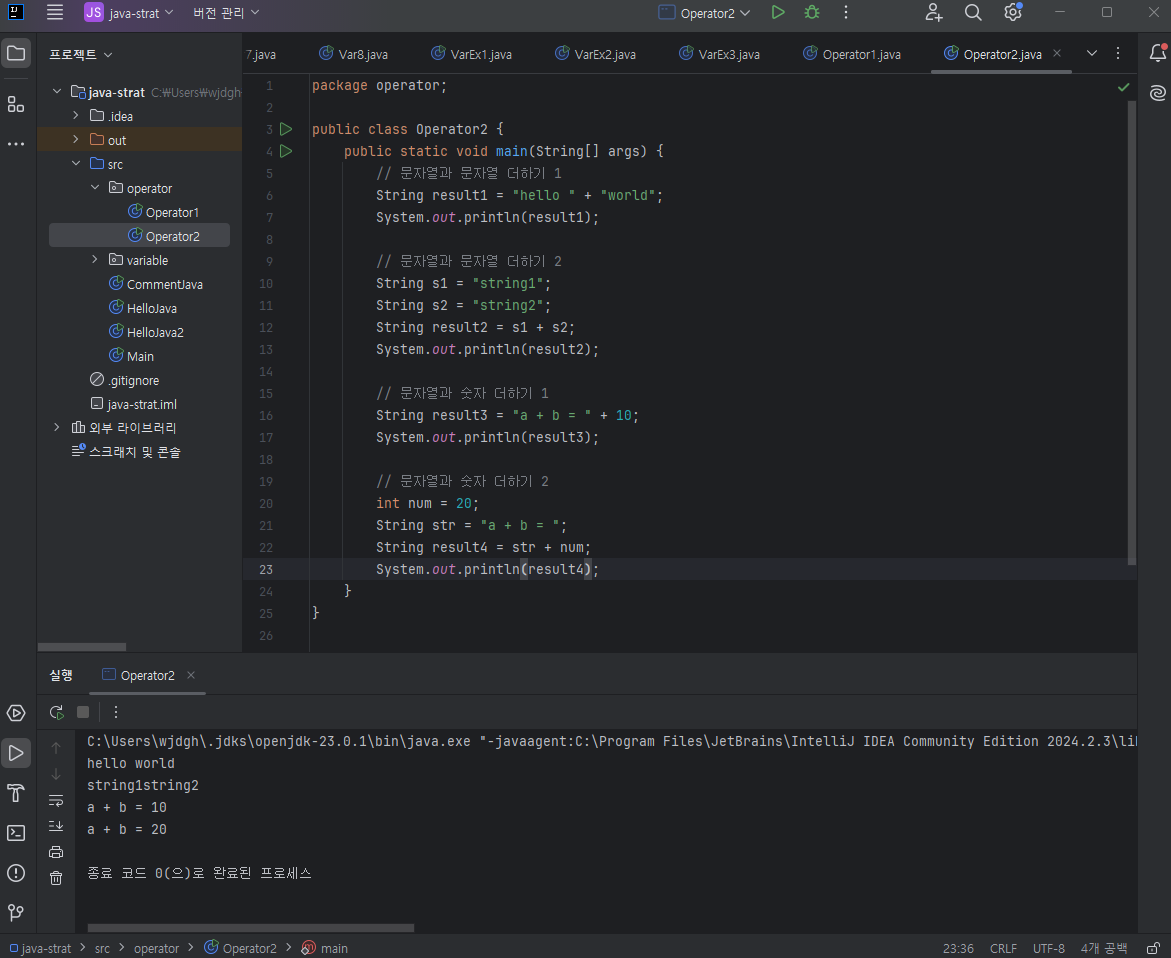Open the Build hammer tool window

16,793
